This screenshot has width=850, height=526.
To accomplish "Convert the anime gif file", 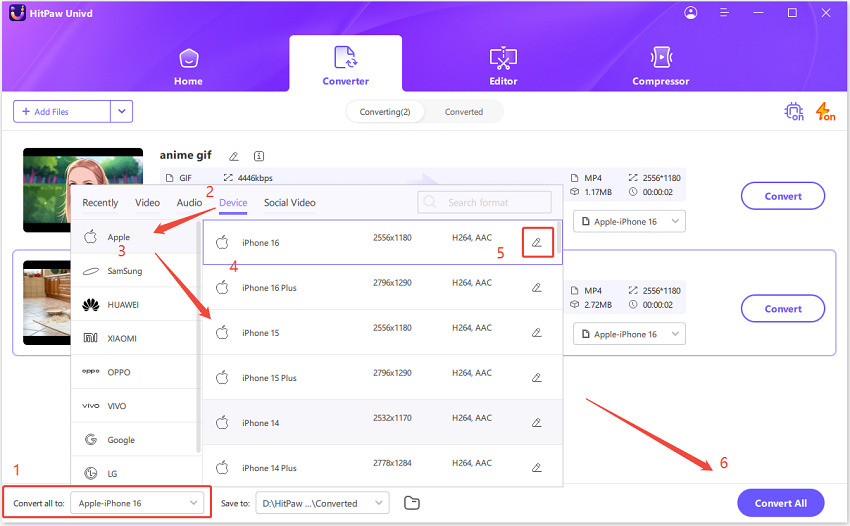I will tap(783, 196).
